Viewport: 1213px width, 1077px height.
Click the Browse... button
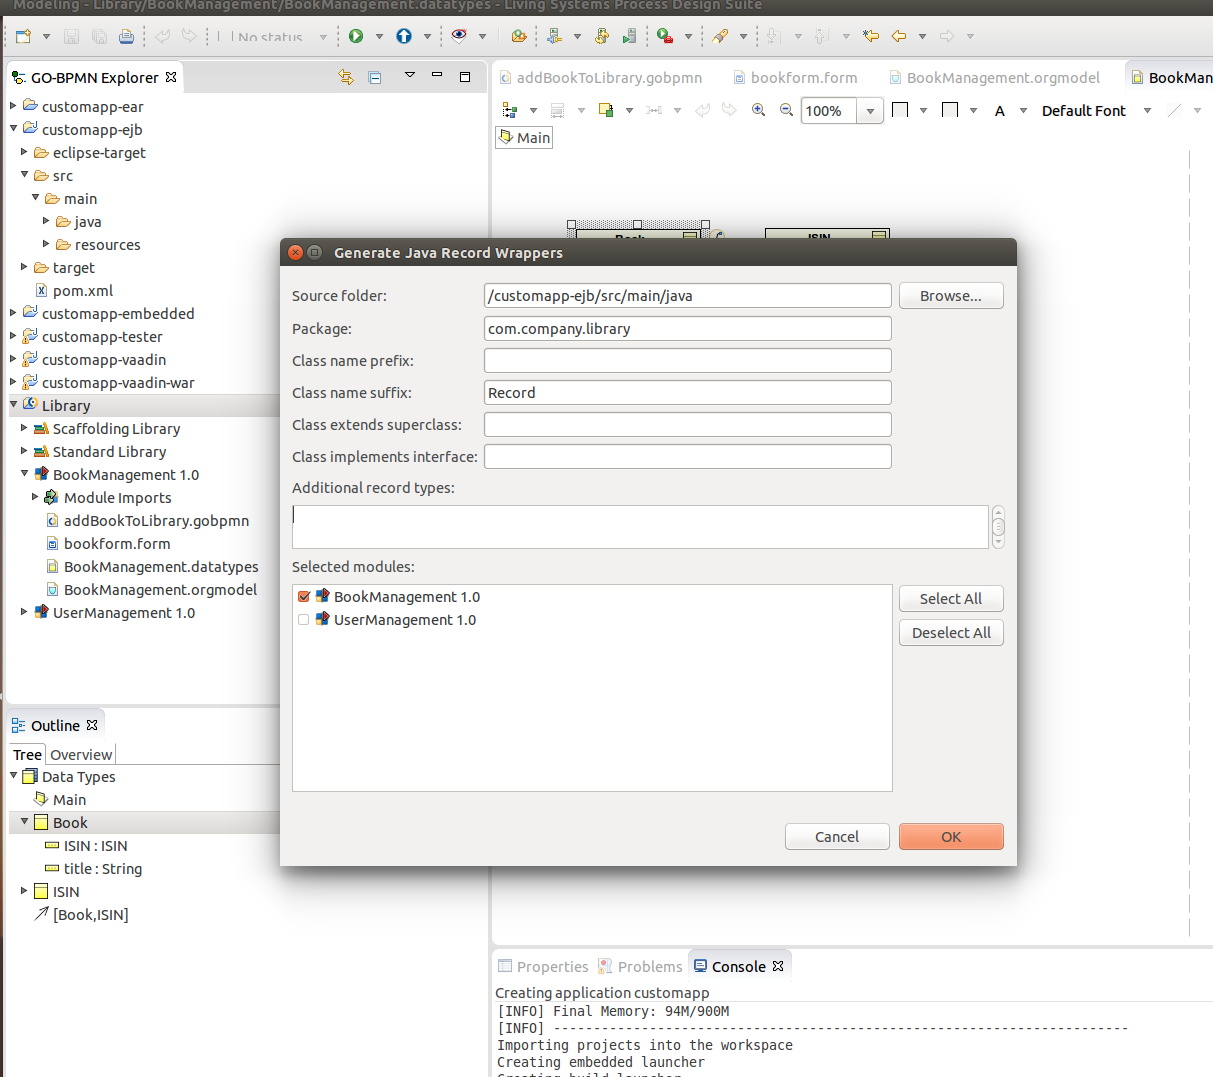(x=951, y=296)
